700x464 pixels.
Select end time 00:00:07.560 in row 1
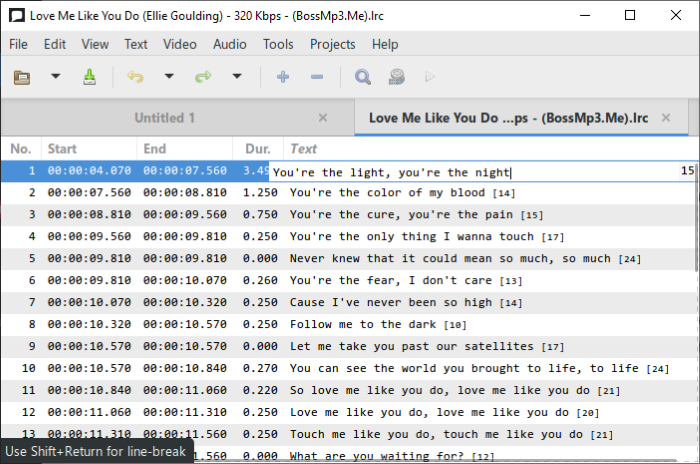[185, 171]
